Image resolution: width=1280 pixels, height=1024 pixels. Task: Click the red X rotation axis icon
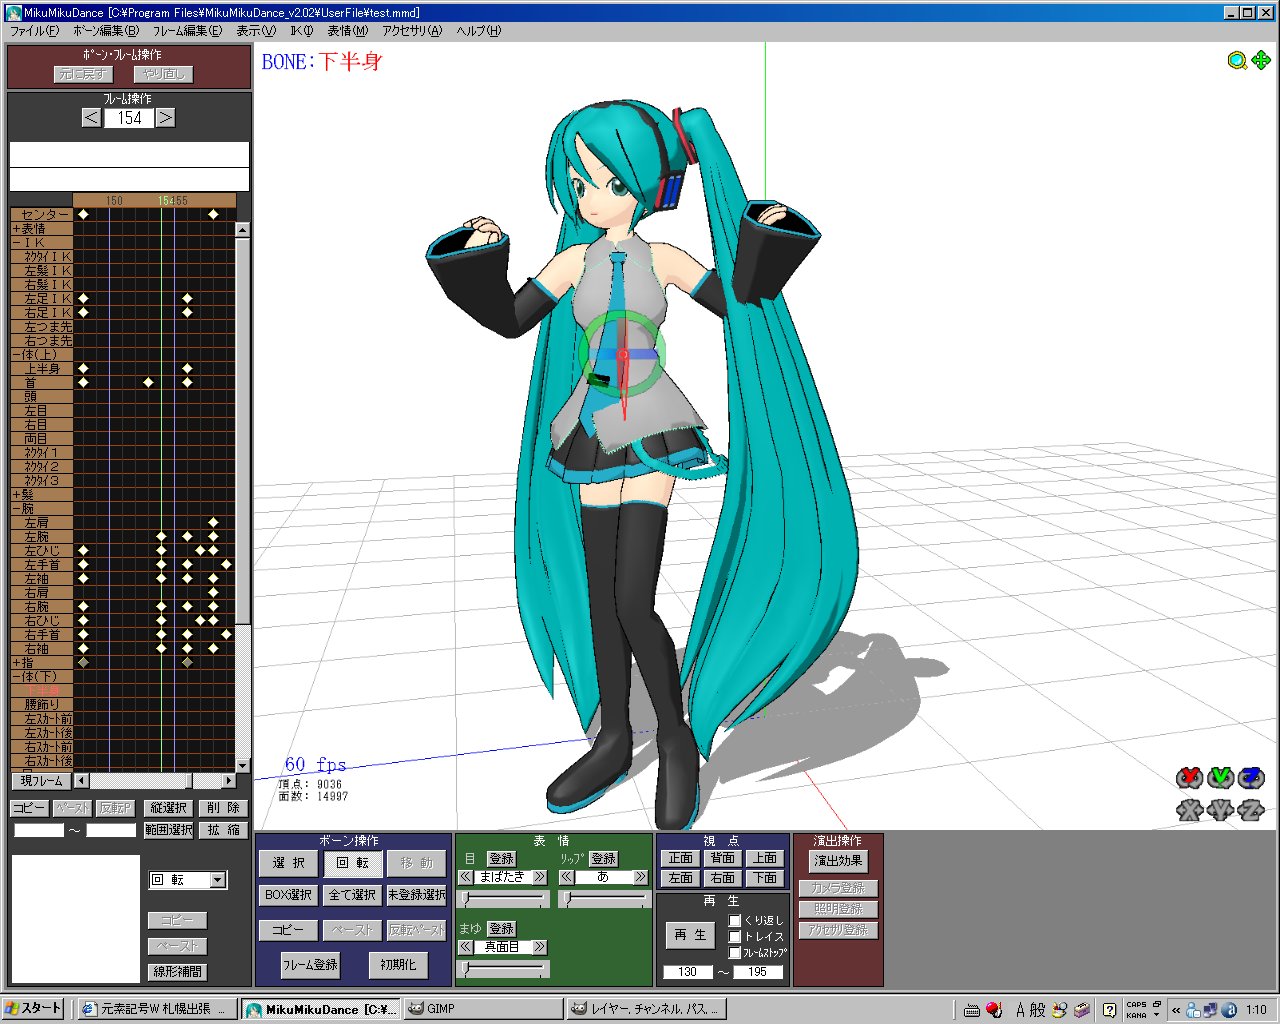tap(1189, 778)
